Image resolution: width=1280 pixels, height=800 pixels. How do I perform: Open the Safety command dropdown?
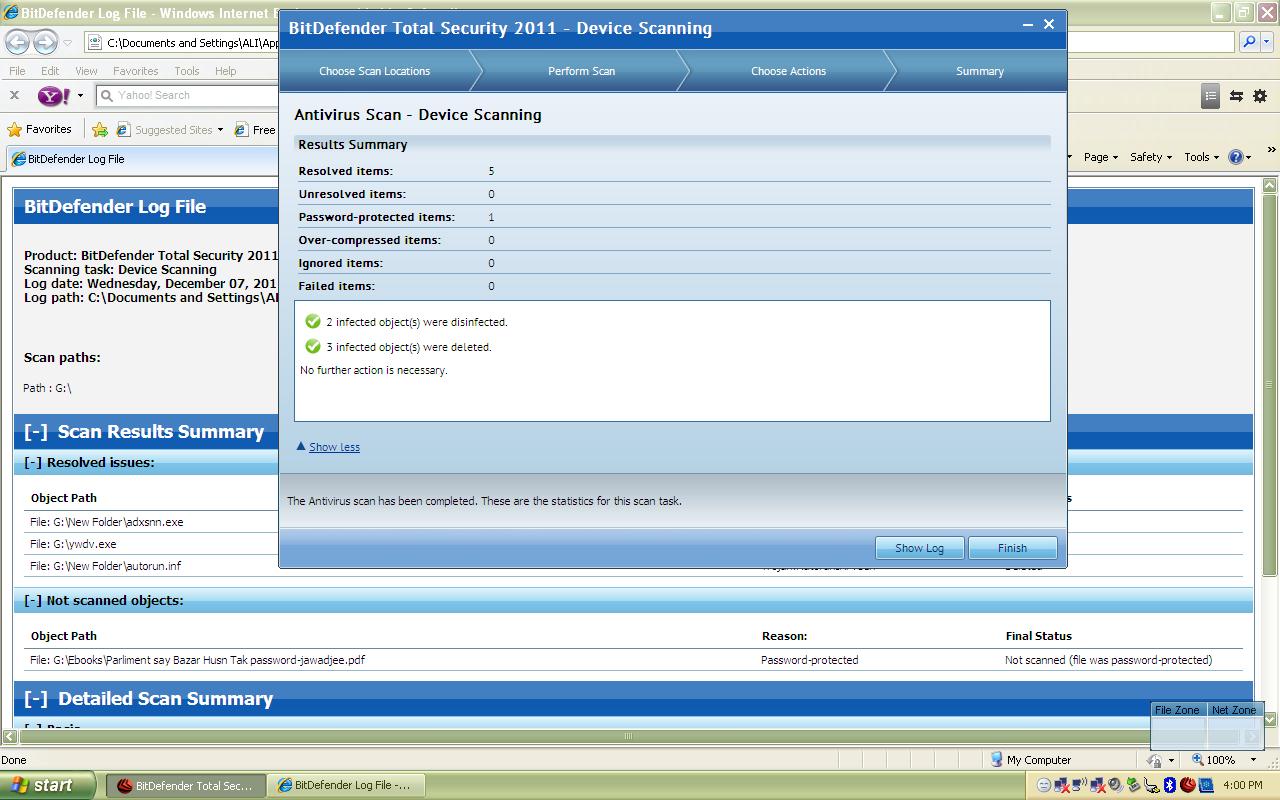coord(1150,157)
